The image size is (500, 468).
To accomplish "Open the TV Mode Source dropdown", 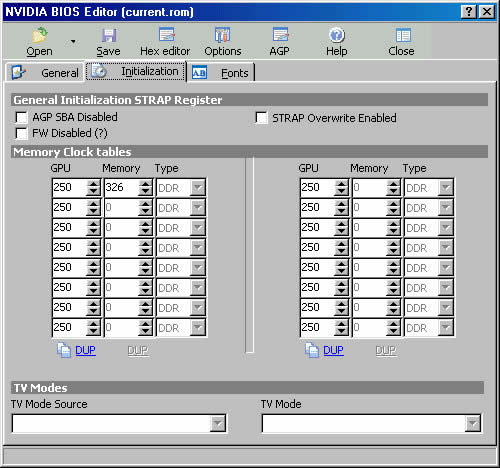I will (x=218, y=424).
